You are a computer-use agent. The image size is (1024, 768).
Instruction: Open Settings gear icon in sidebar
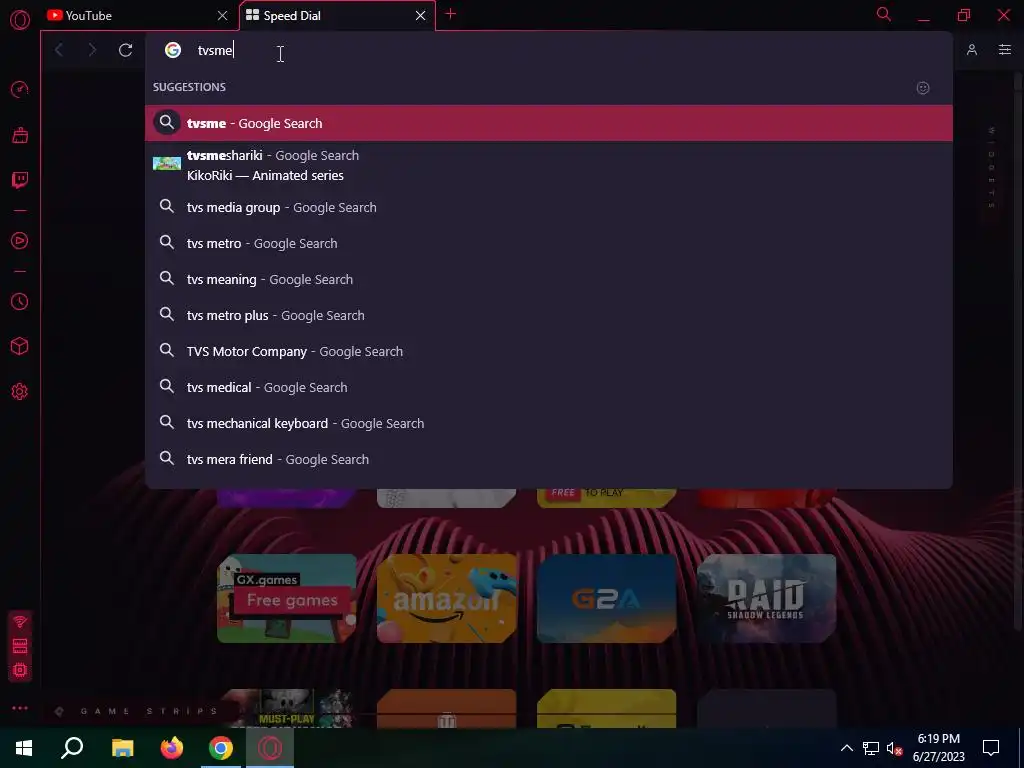click(x=20, y=391)
